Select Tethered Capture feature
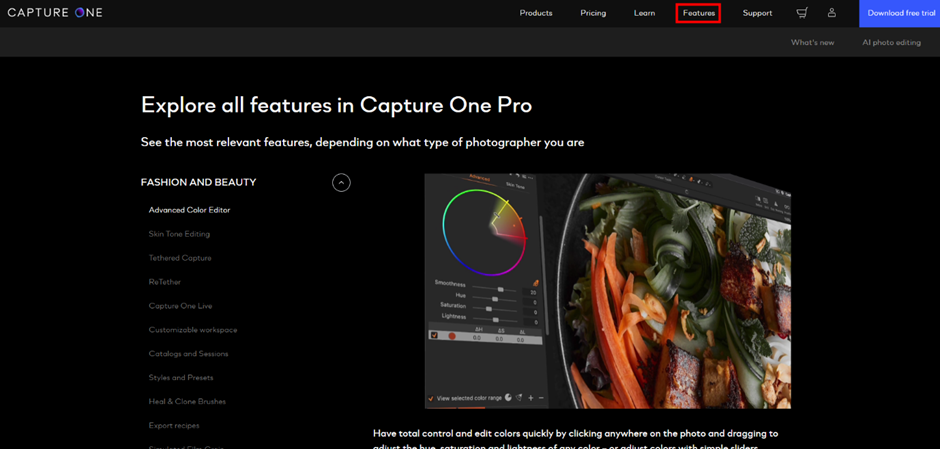The width and height of the screenshot is (940, 449). (180, 258)
